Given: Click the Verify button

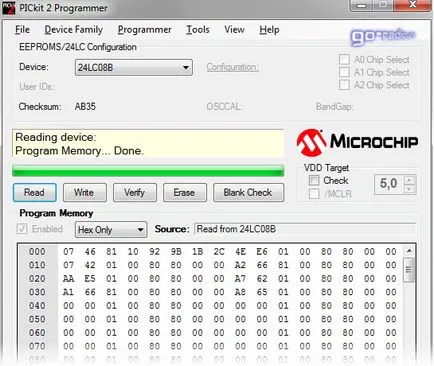Looking at the screenshot, I should point(135,192).
